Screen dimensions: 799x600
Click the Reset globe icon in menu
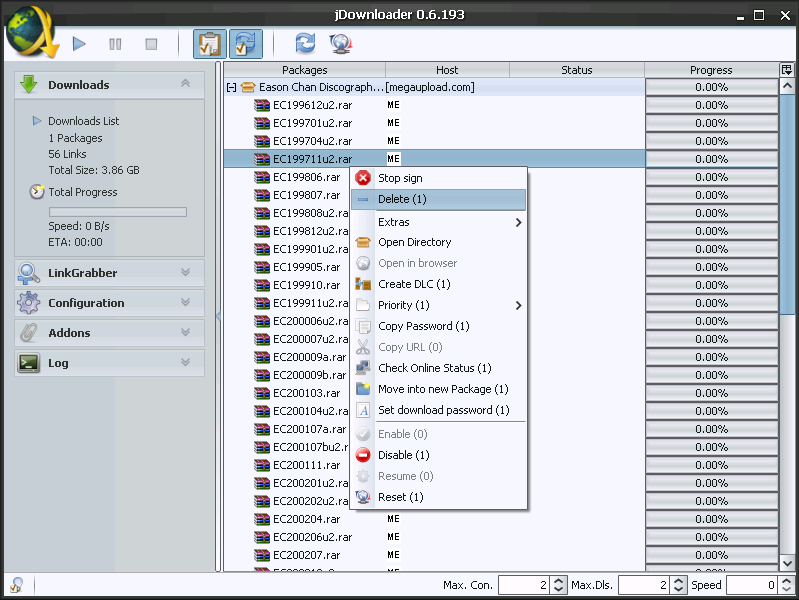click(363, 497)
